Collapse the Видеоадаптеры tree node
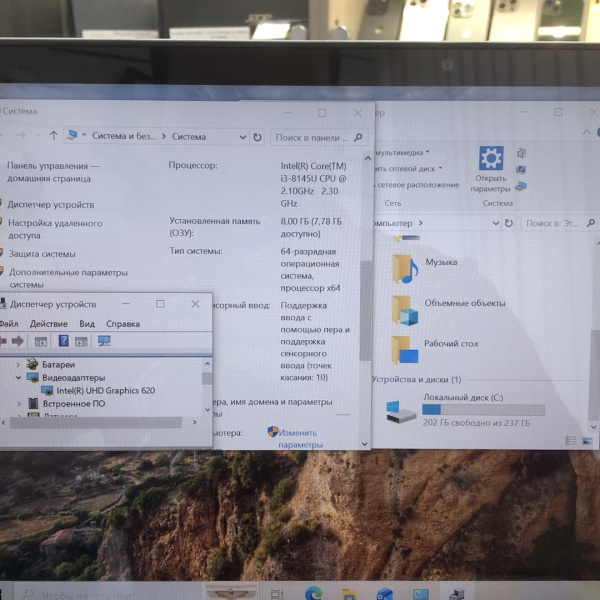This screenshot has width=600, height=600. click(x=18, y=378)
